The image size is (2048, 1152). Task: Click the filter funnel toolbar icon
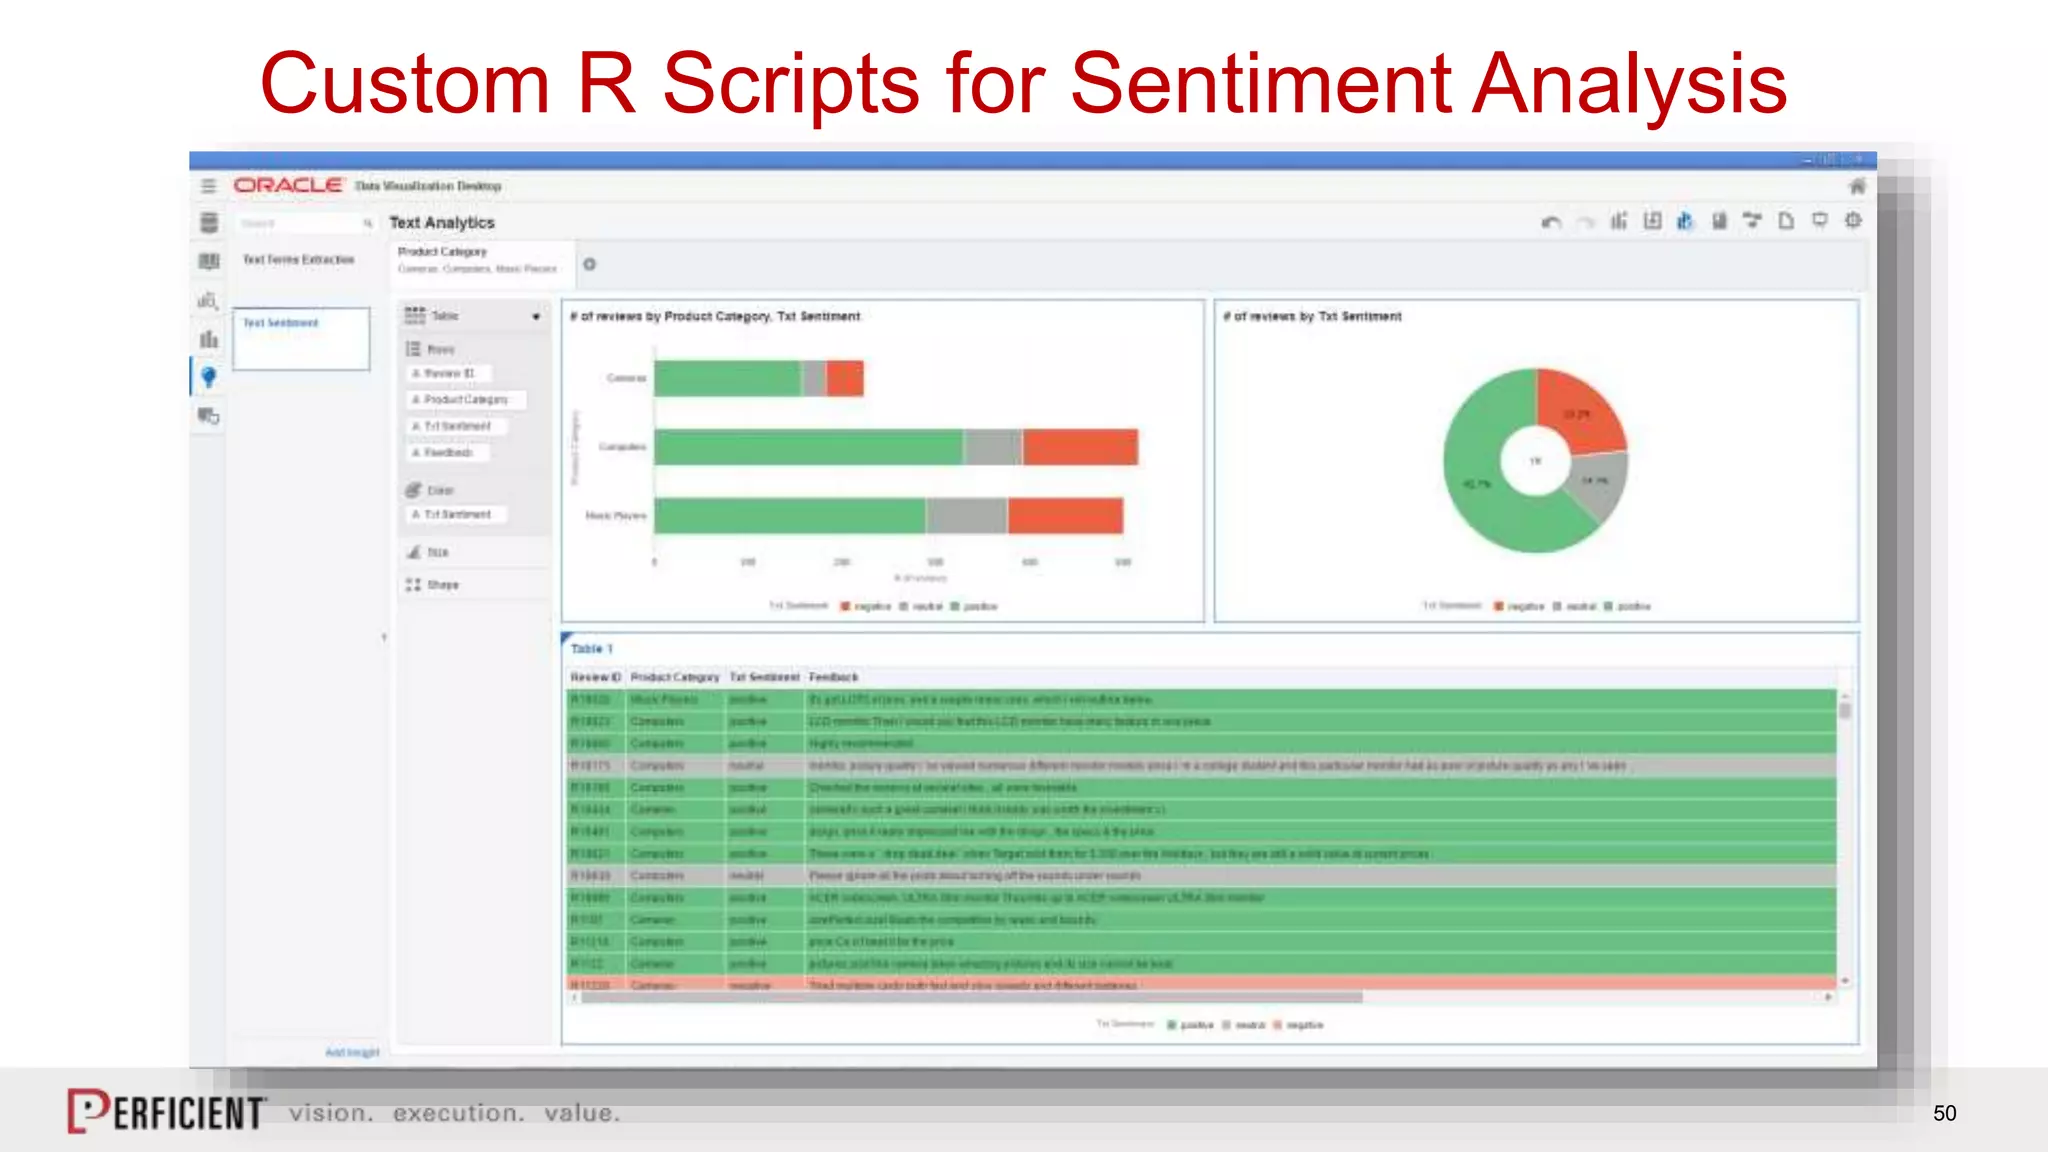click(x=1752, y=221)
